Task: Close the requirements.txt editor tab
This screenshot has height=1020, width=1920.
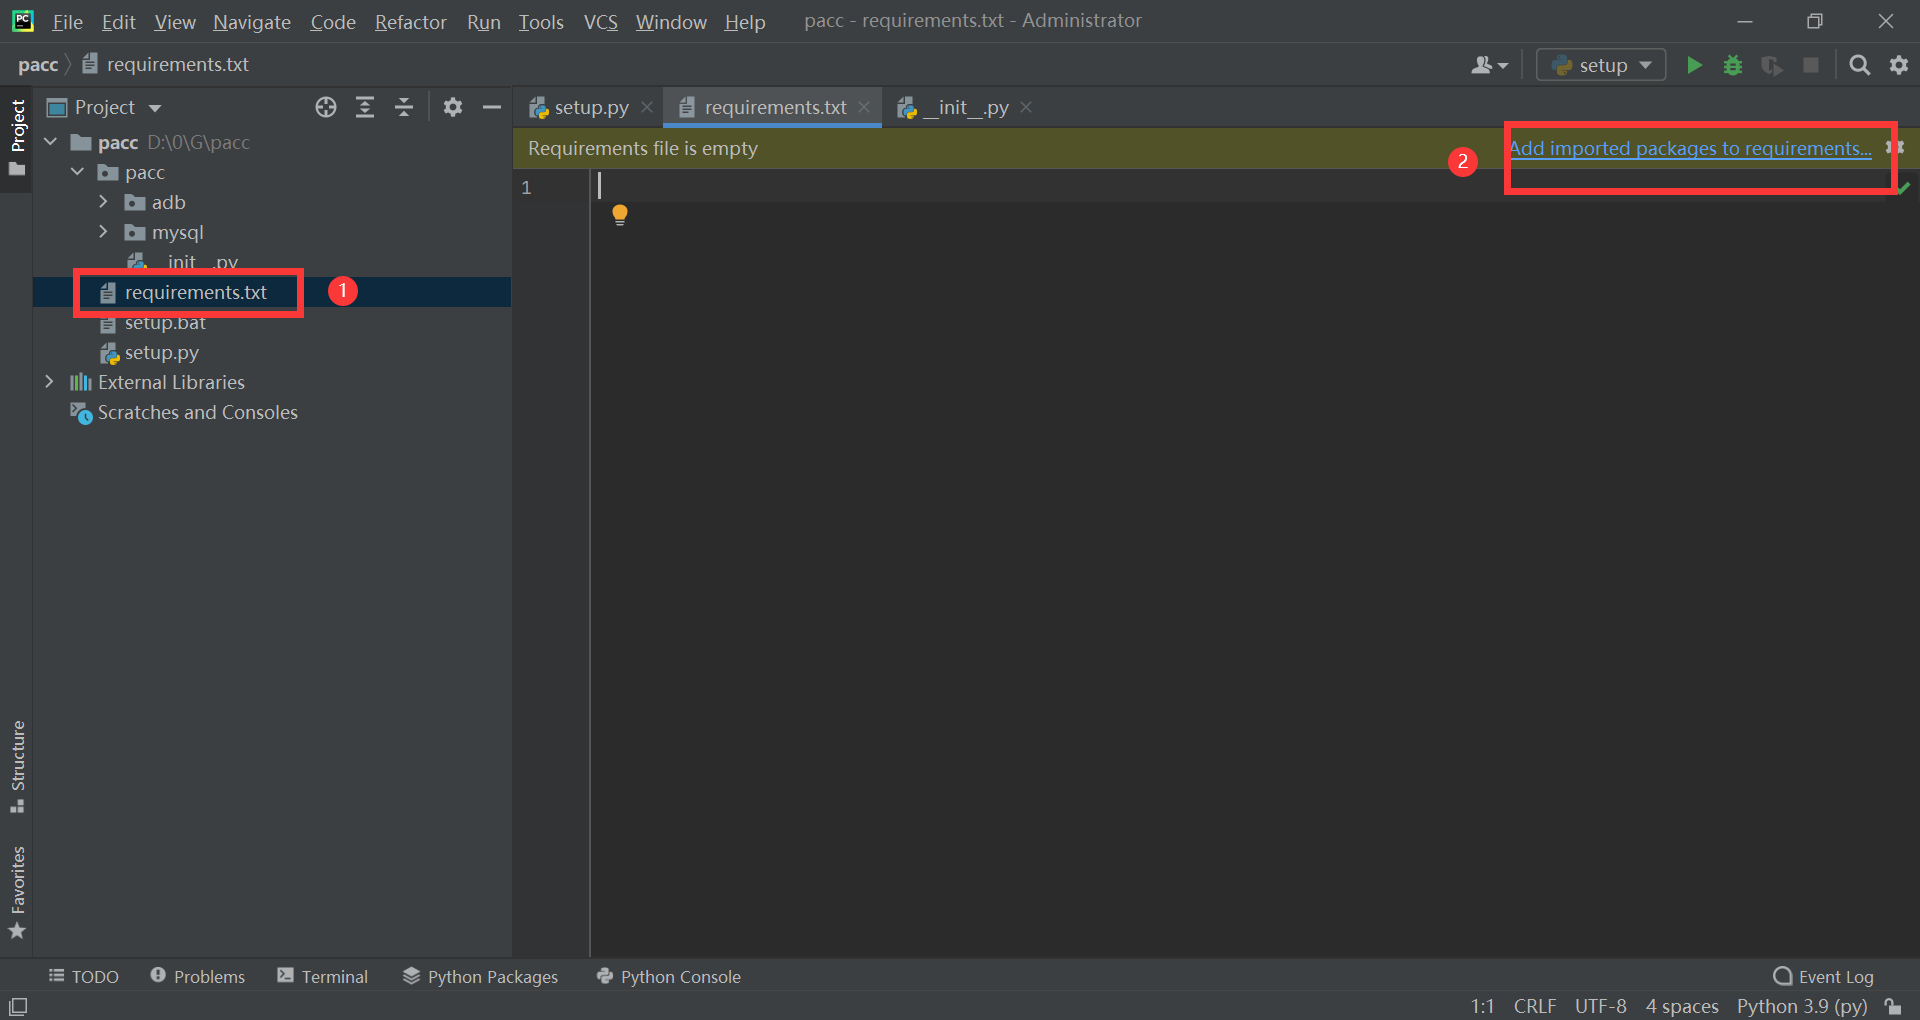Action: [x=864, y=107]
